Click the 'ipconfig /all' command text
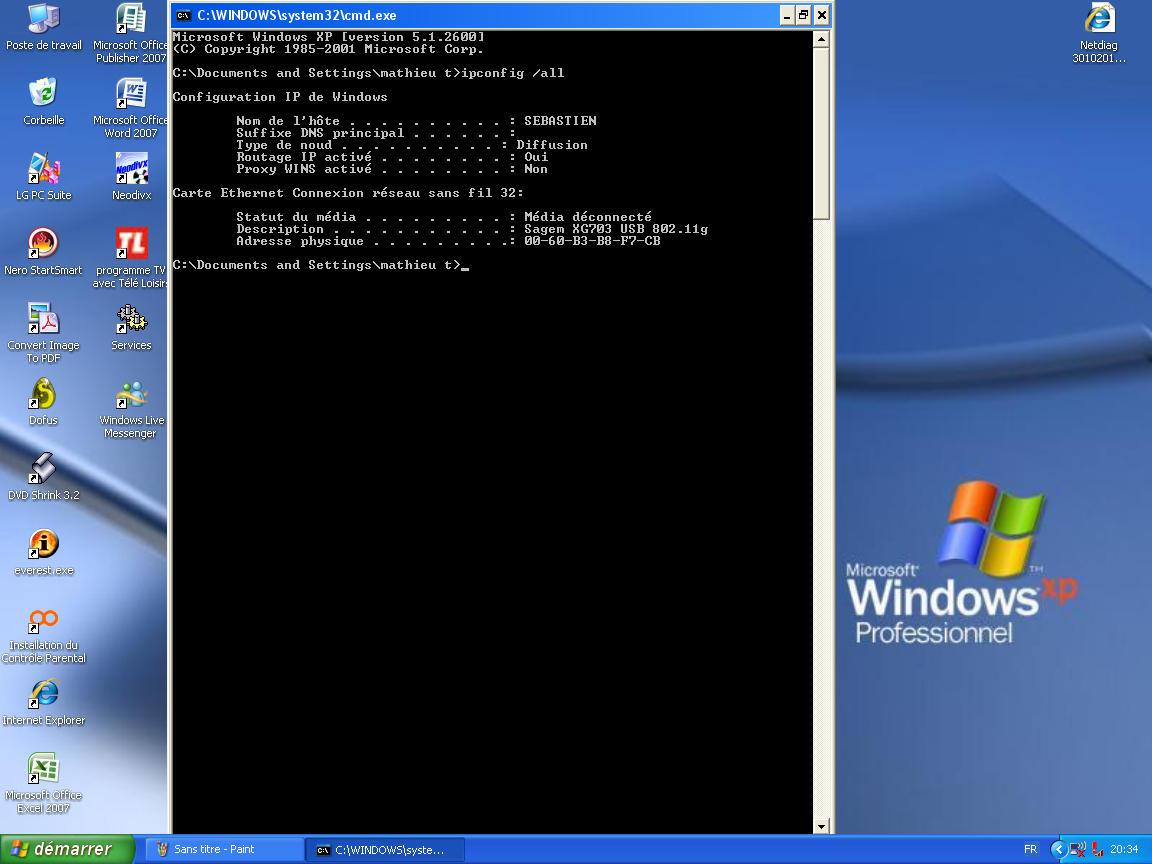The width and height of the screenshot is (1152, 864). tap(513, 73)
